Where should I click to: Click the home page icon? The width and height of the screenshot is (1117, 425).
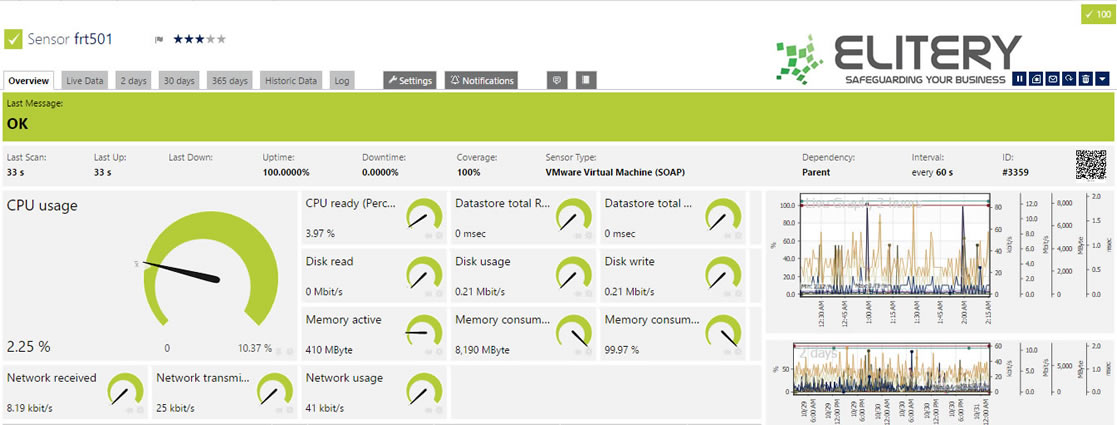click(1037, 79)
